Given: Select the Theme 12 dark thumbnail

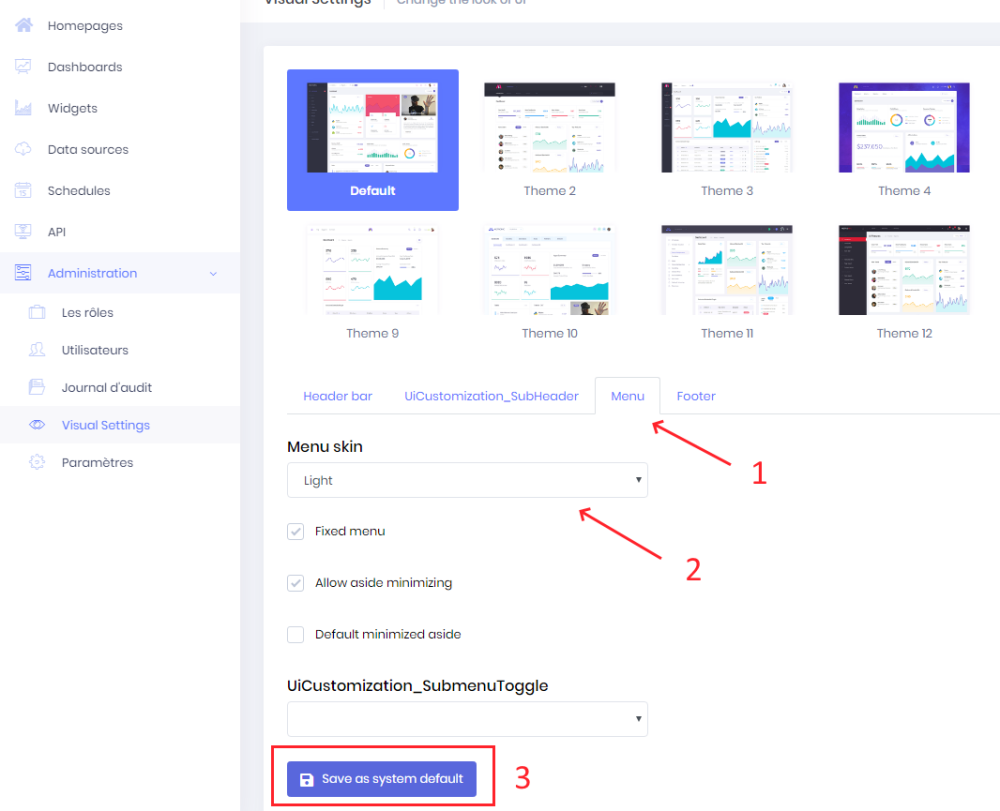Looking at the screenshot, I should [904, 270].
